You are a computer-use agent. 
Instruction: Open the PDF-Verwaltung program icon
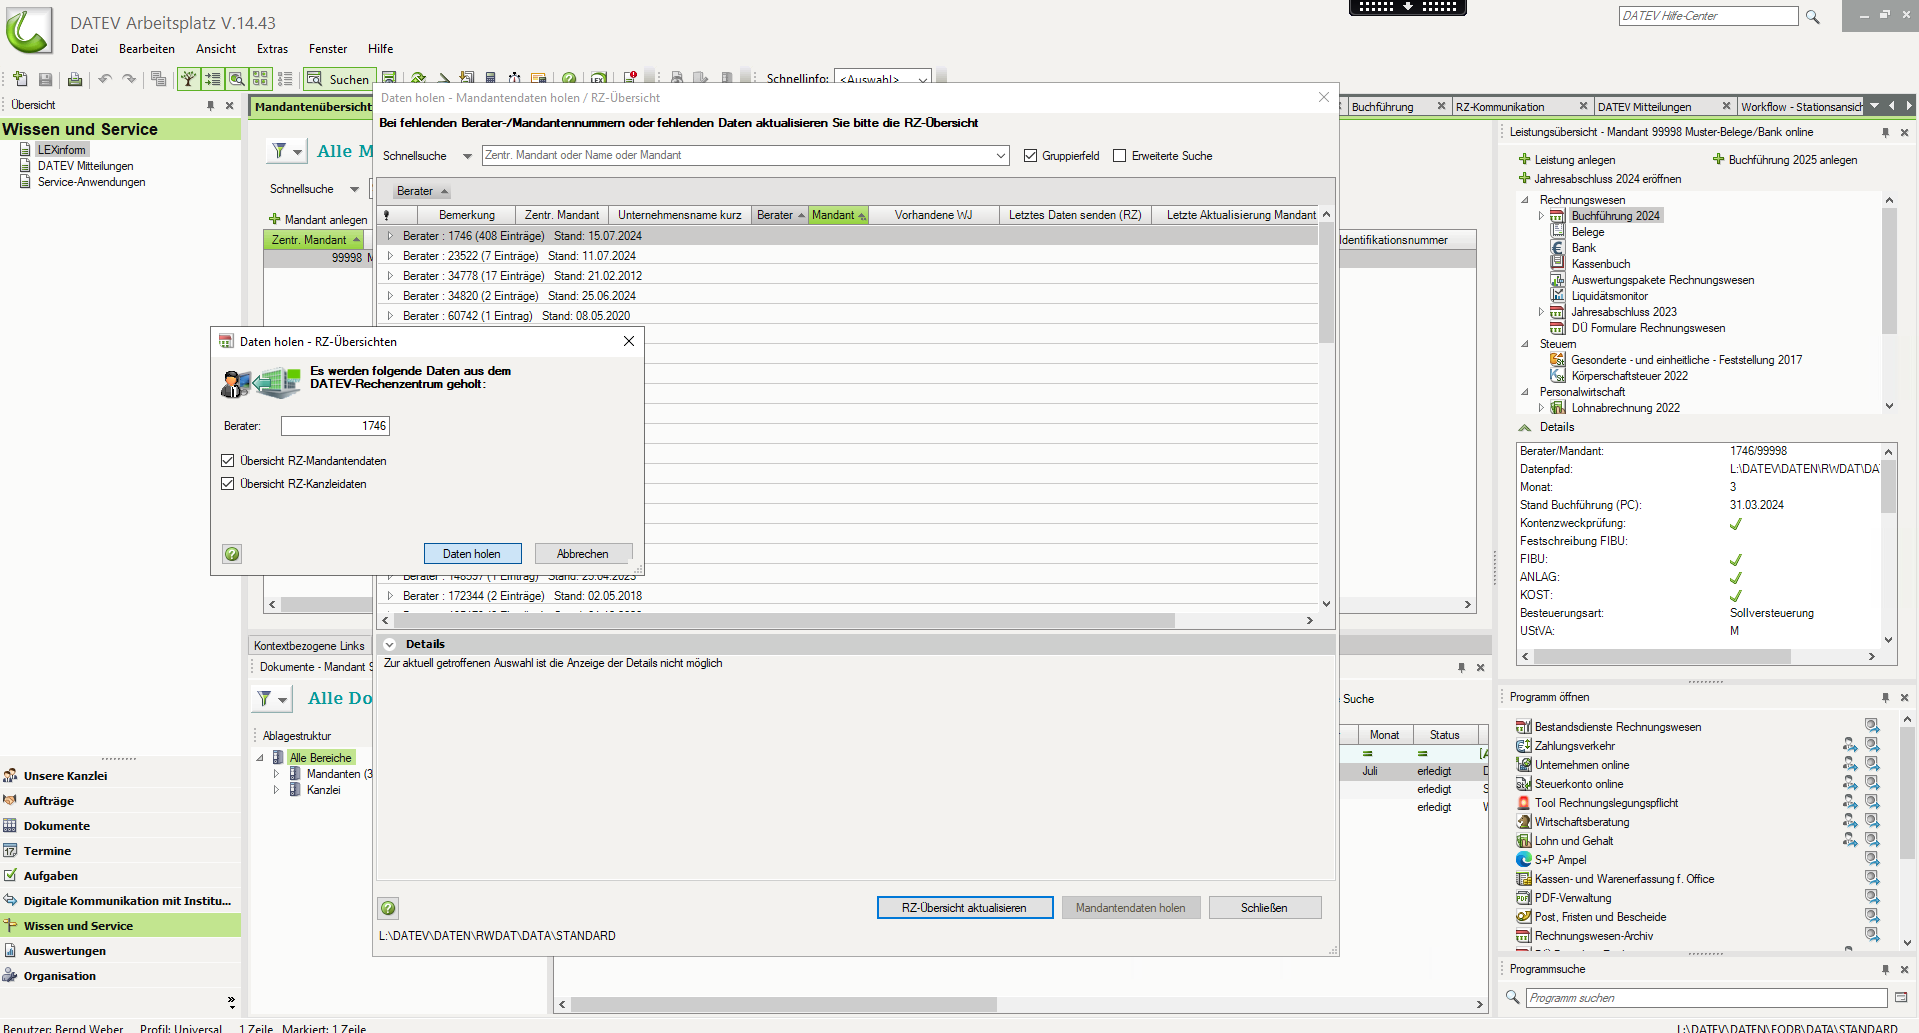click(x=1523, y=898)
